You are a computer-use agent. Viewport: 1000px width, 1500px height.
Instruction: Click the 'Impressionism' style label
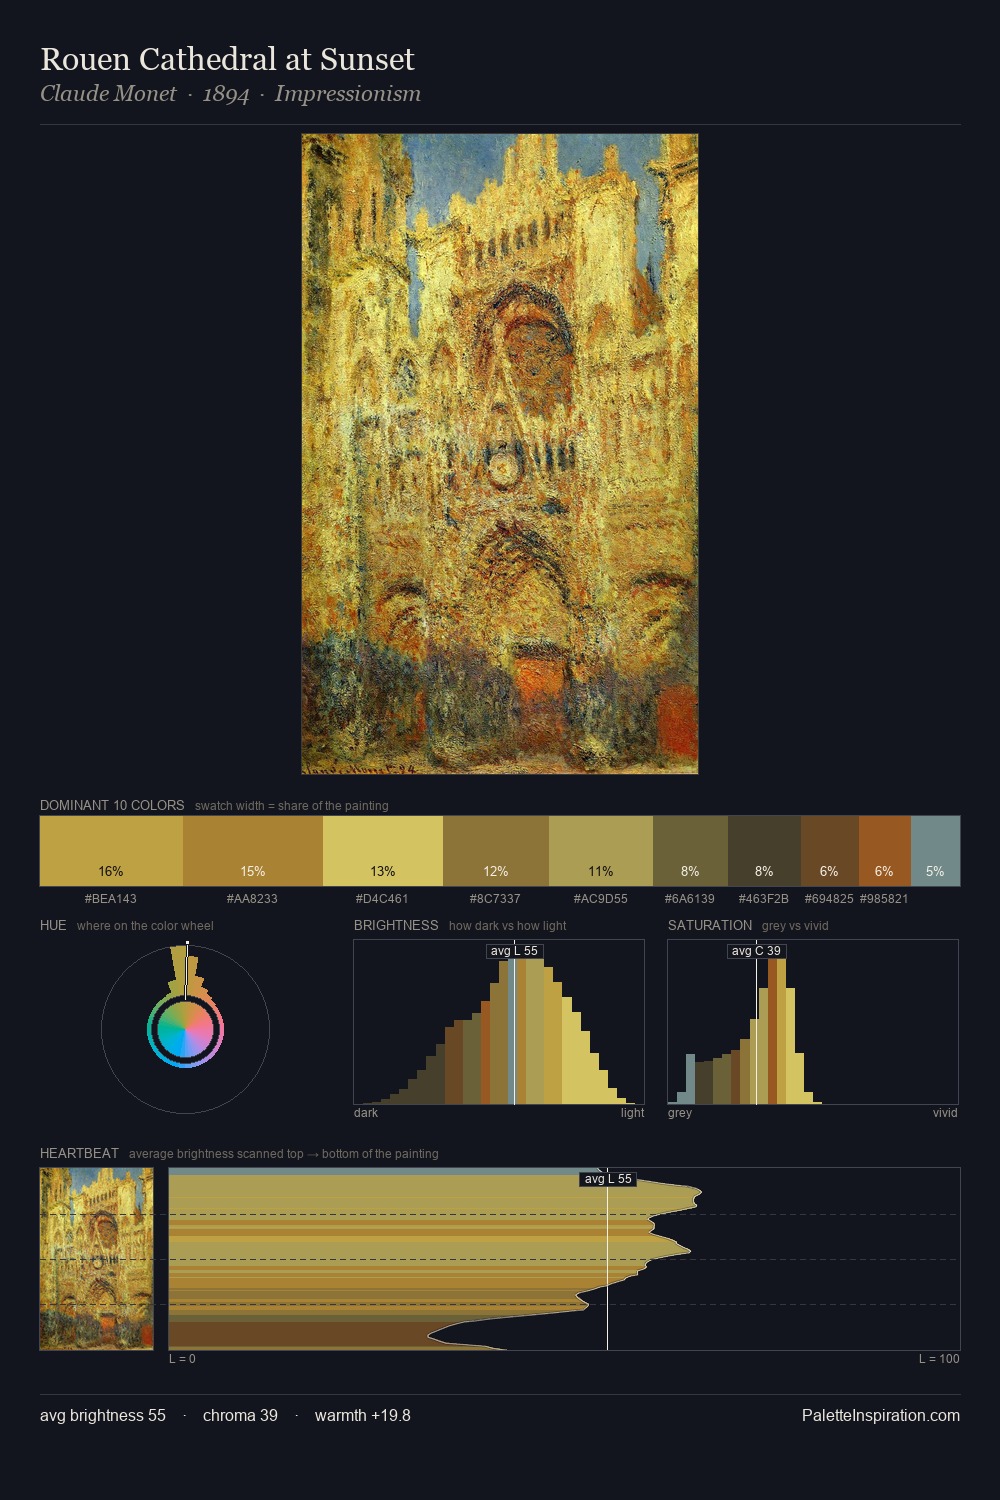coord(348,94)
